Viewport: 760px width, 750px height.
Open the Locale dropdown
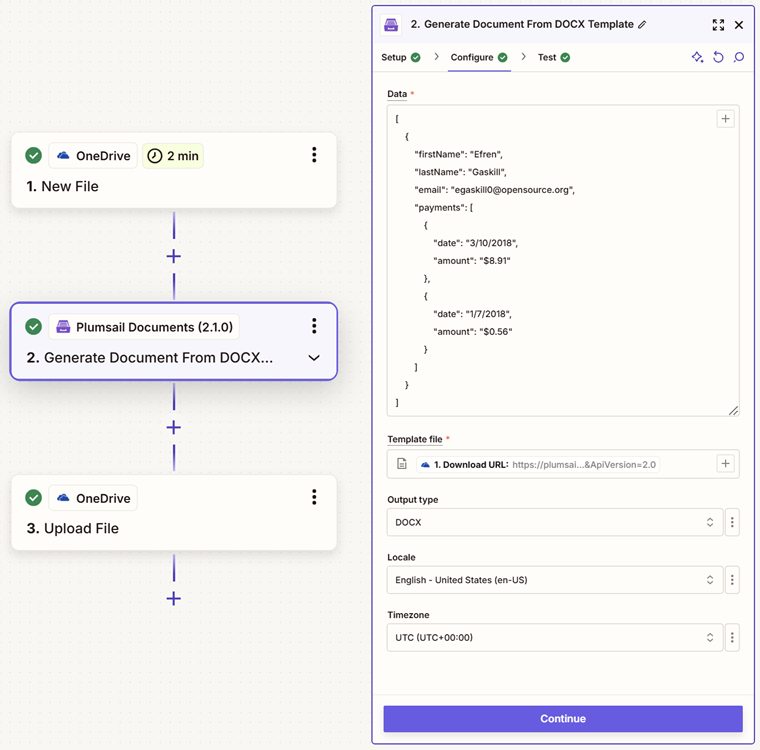click(x=554, y=580)
